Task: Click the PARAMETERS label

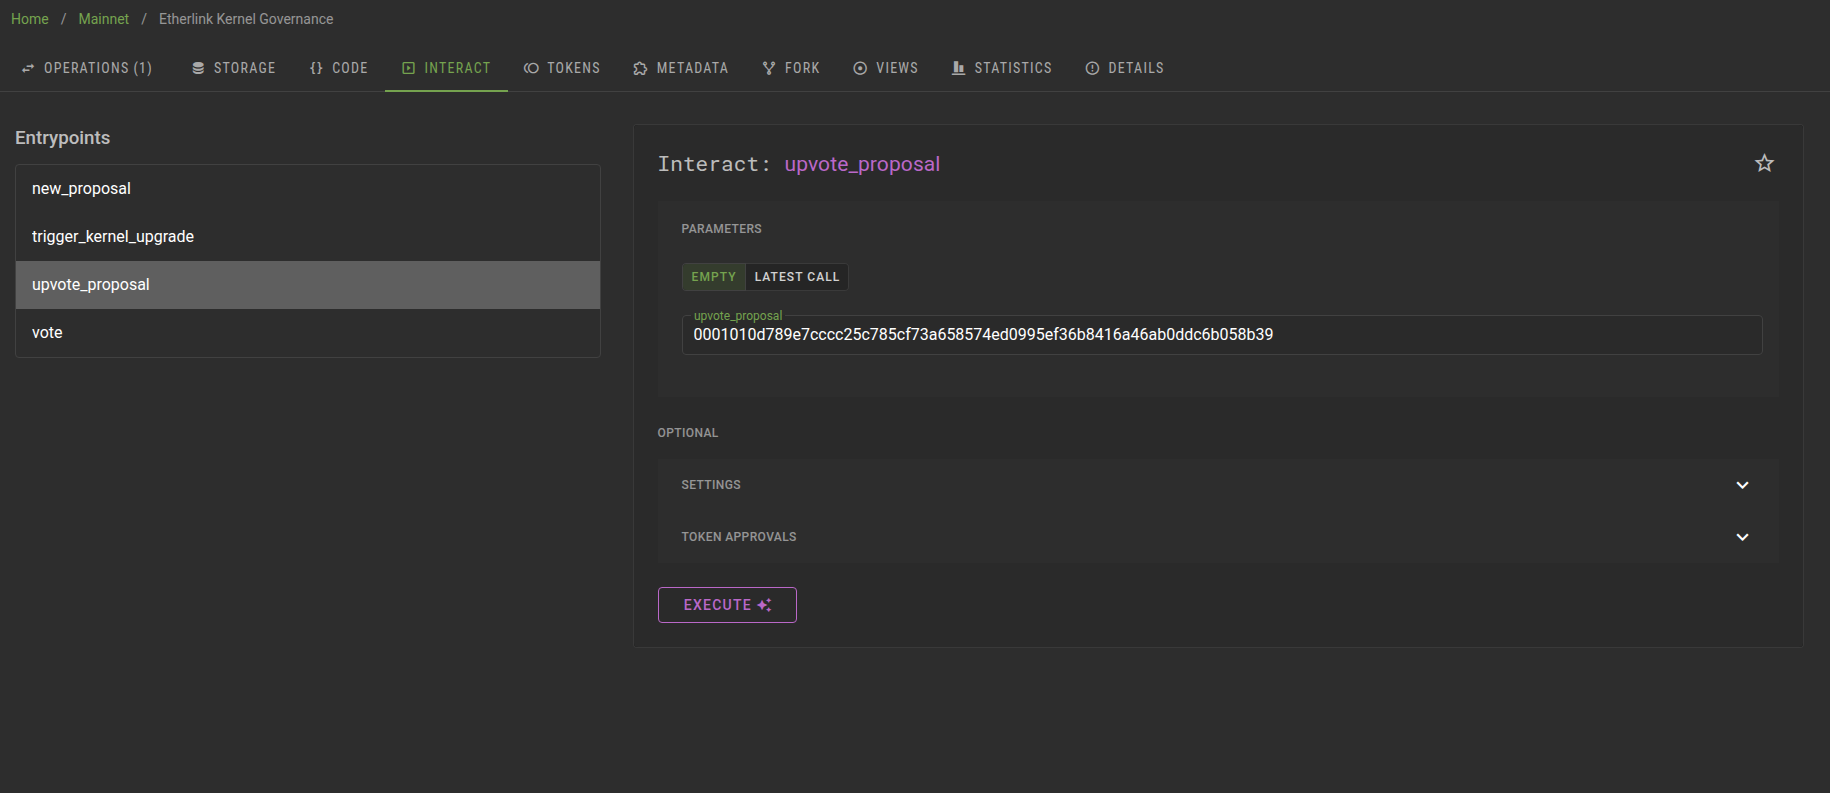Action: (721, 229)
